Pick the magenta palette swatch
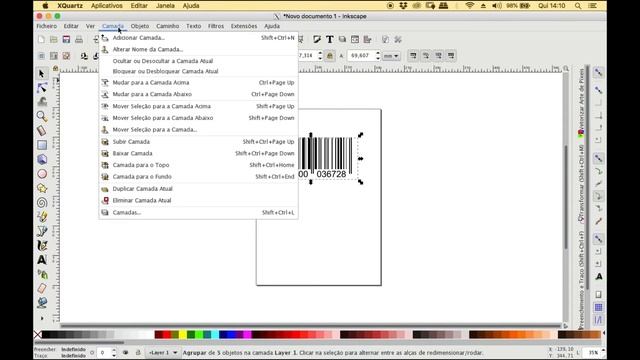 pyautogui.click(x=247, y=335)
